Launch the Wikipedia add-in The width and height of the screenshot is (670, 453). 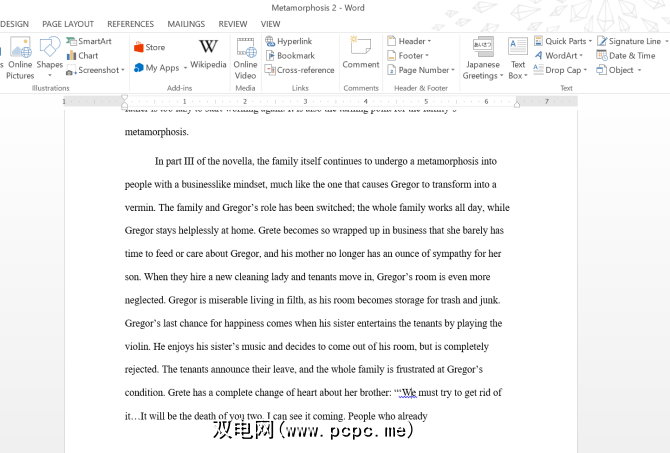coord(208,53)
